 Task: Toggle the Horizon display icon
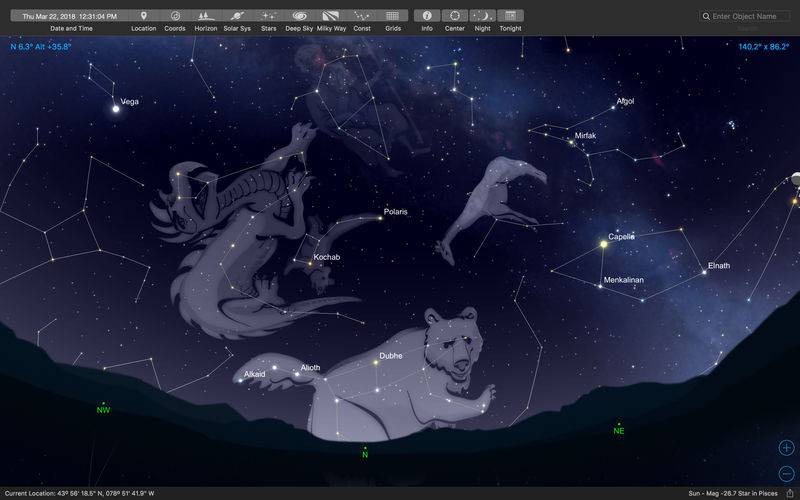(206, 16)
